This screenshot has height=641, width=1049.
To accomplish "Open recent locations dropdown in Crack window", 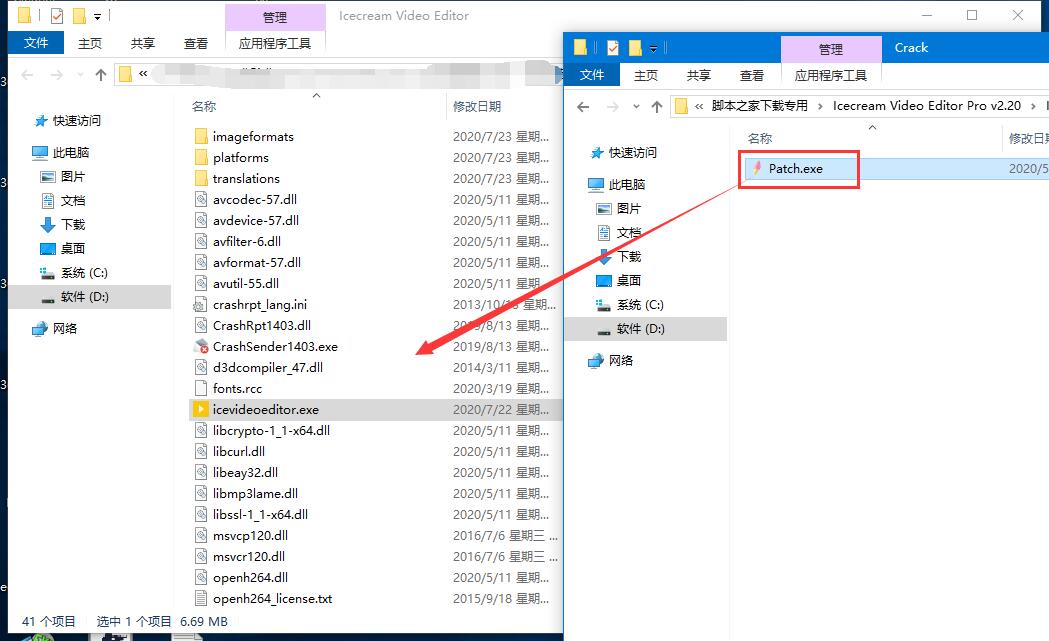I will coord(636,106).
